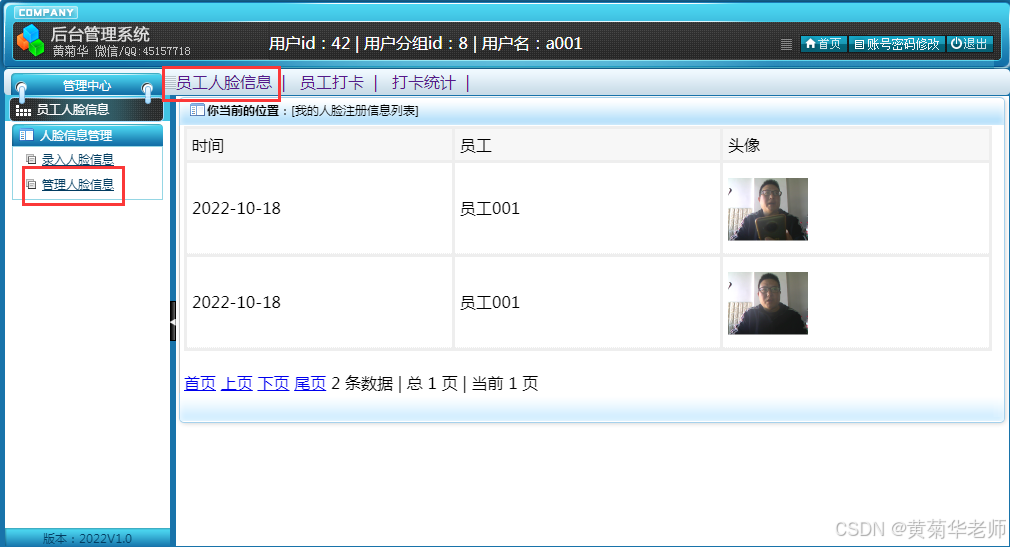Collapse the sidebar with splitter arrow
Viewport: 1010px width, 547px height.
point(173,320)
